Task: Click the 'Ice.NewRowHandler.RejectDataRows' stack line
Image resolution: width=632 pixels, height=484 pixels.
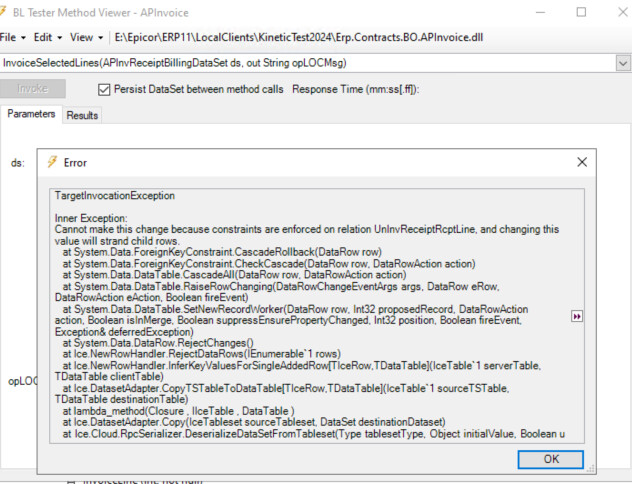Action: [202, 354]
